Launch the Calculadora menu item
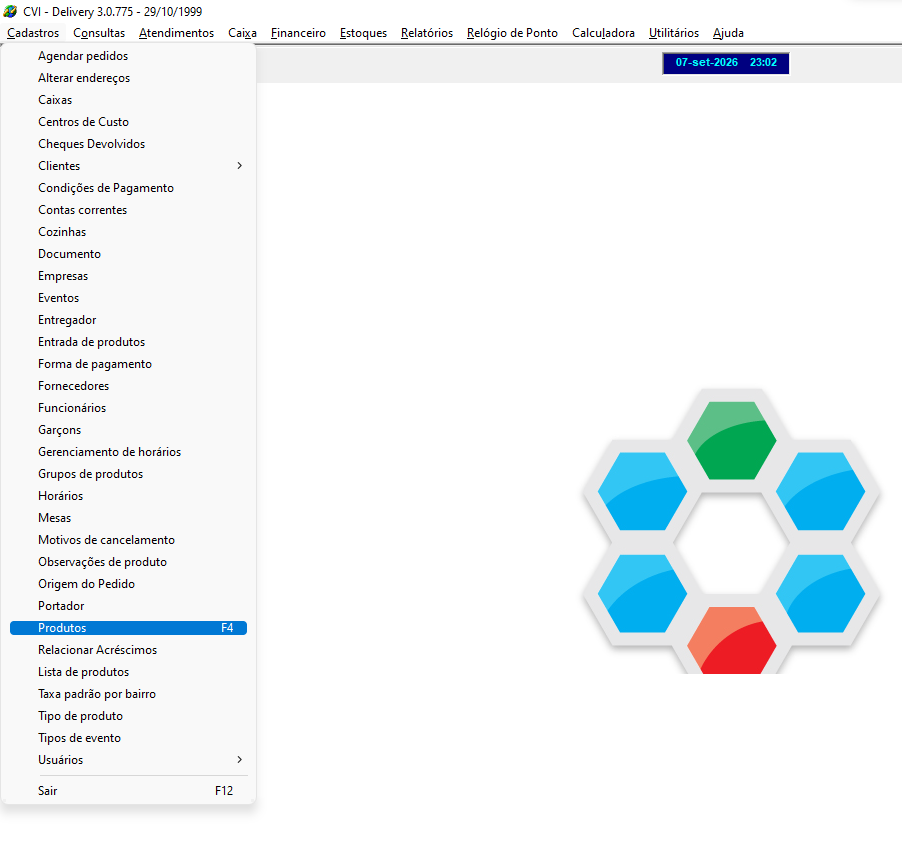This screenshot has height=868, width=902. pyautogui.click(x=603, y=33)
